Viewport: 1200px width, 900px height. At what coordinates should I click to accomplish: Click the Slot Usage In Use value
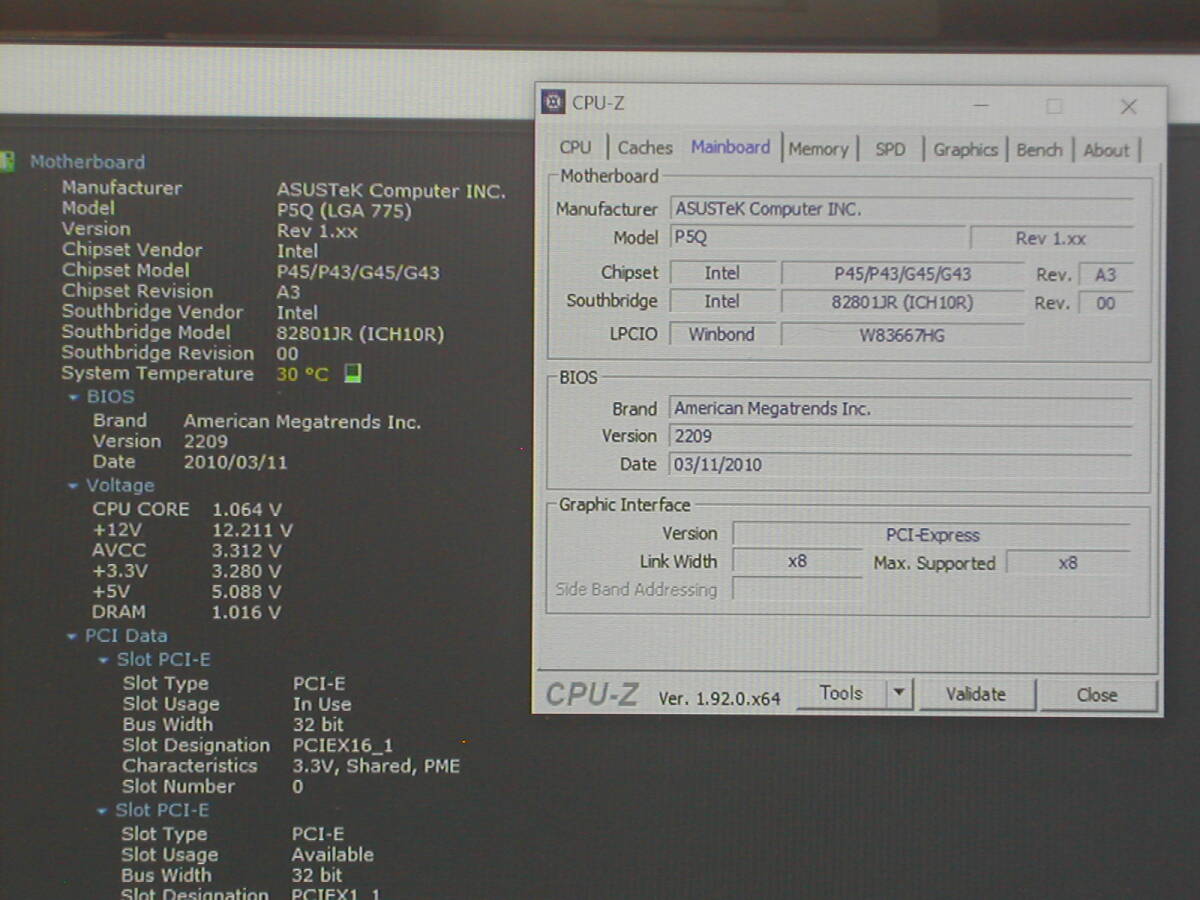[x=322, y=705]
